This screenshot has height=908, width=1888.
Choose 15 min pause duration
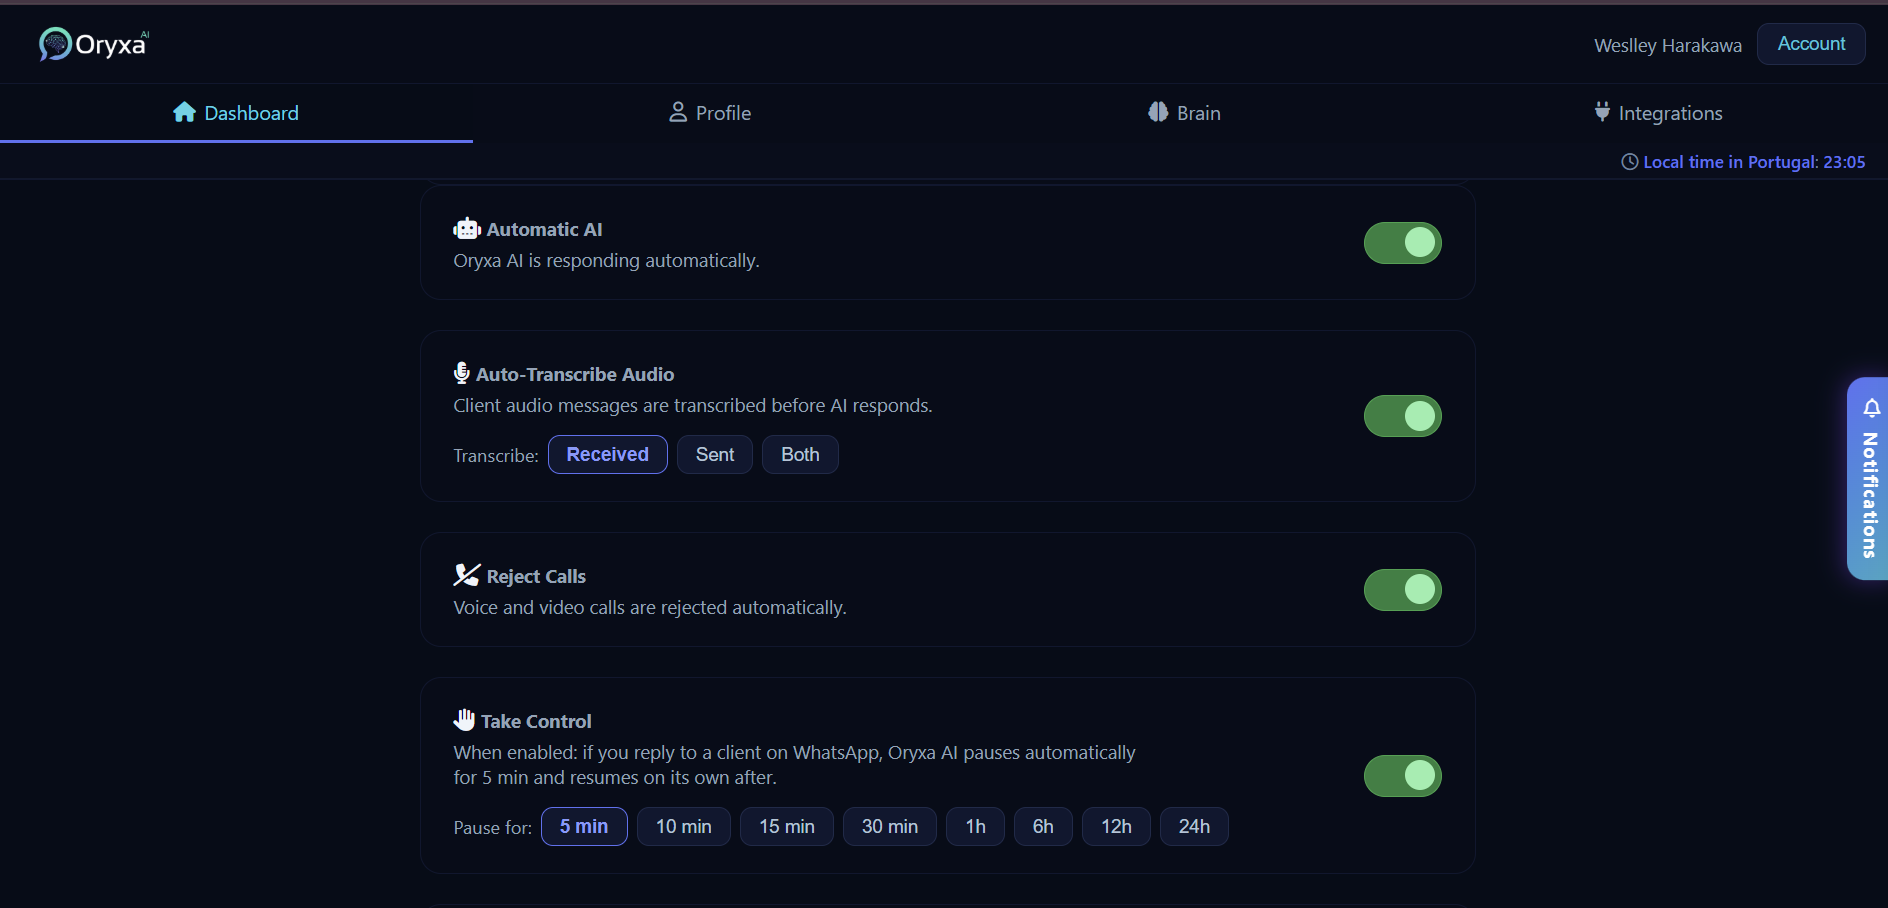click(x=787, y=827)
